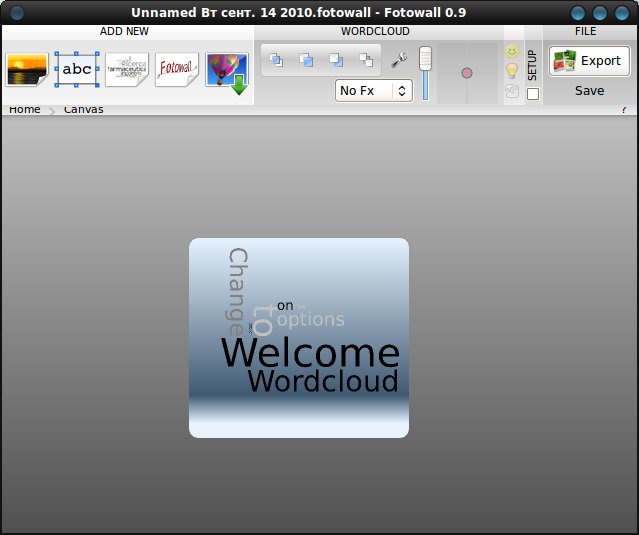
Task: Click the Export button
Action: pyautogui.click(x=589, y=61)
